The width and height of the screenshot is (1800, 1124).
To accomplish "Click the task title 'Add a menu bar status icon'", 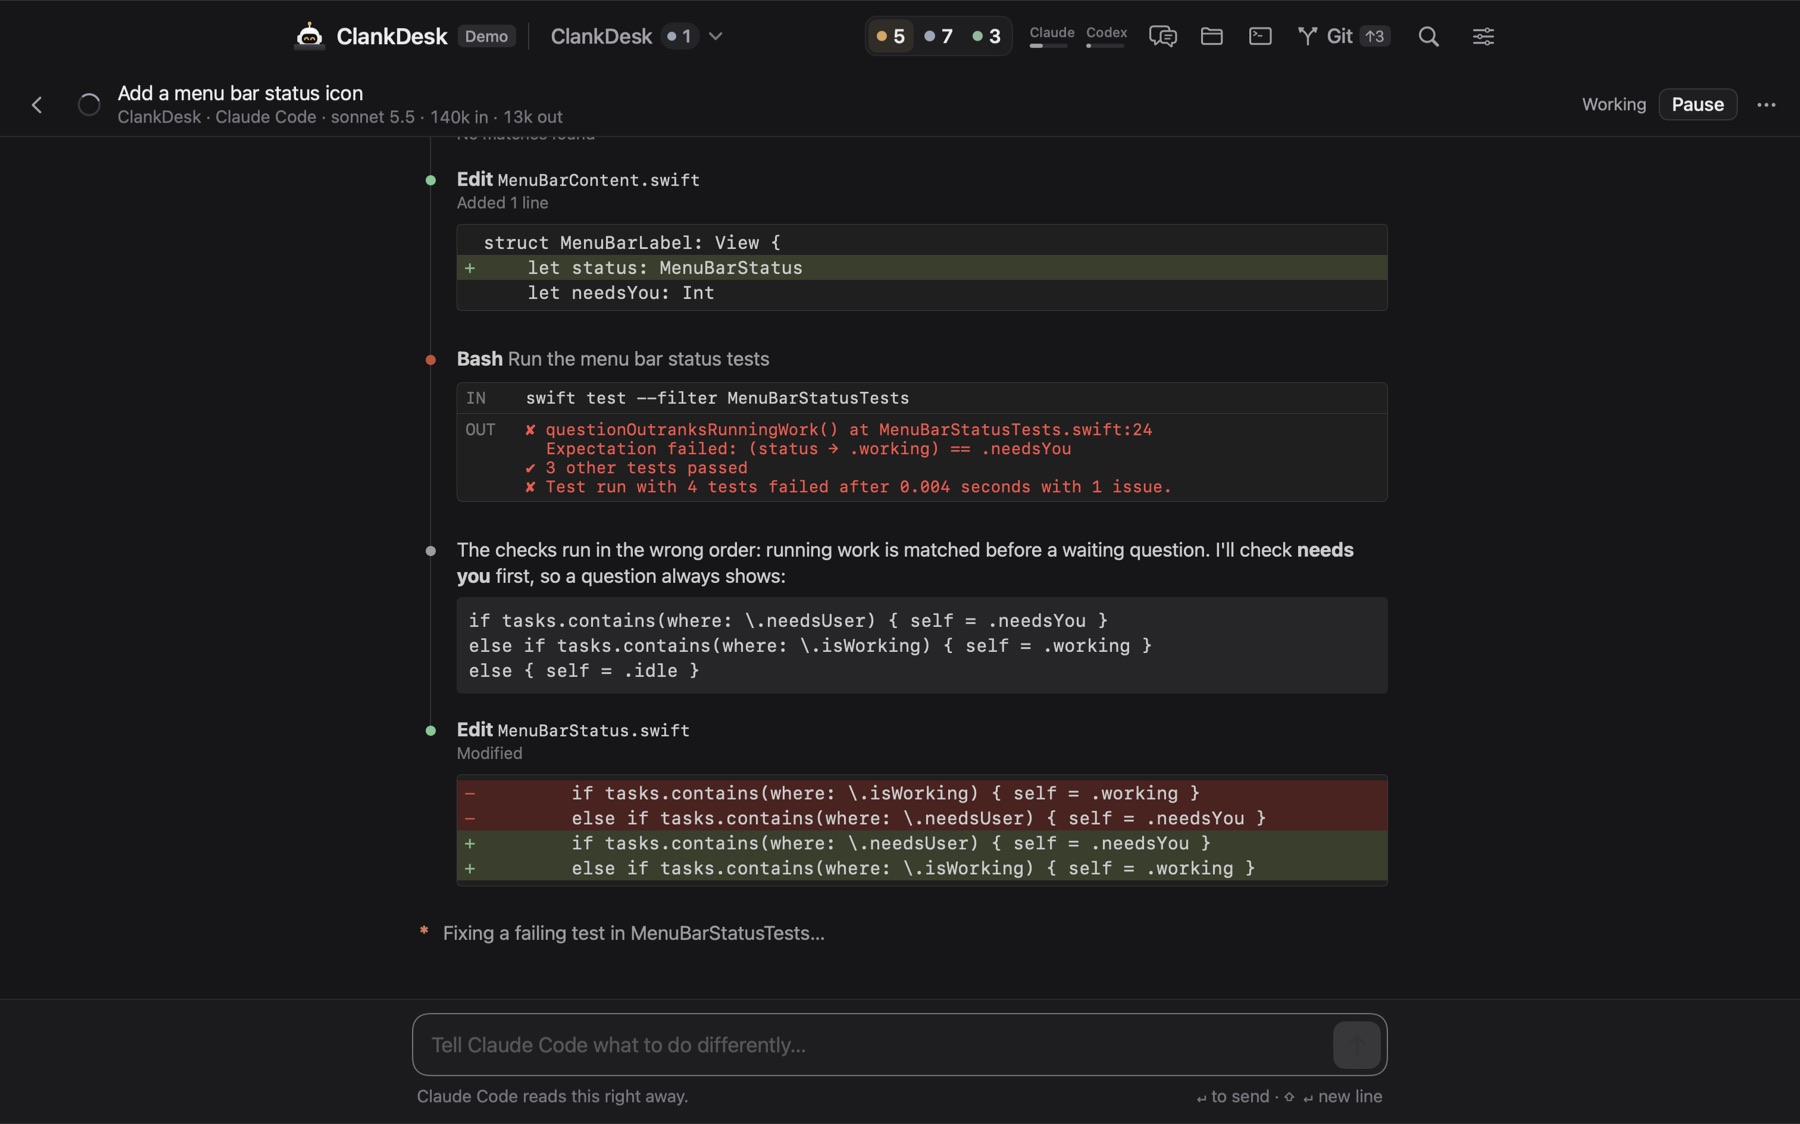I will tap(240, 93).
